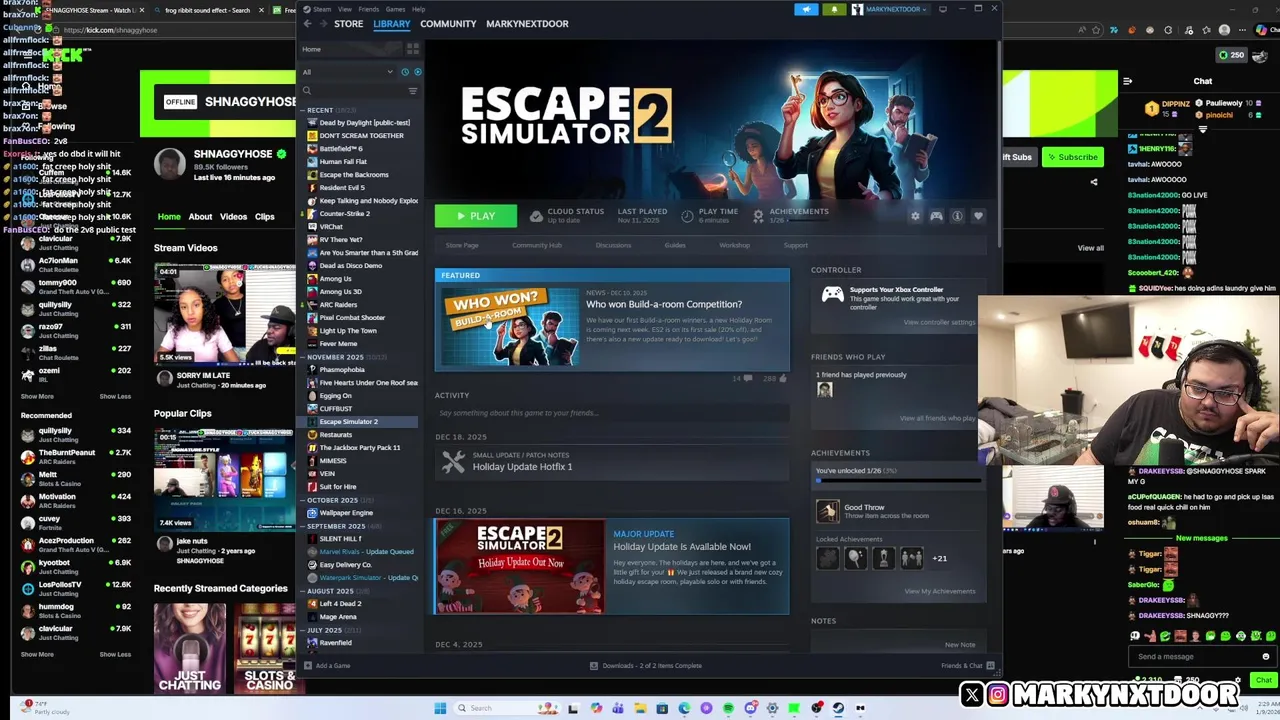
Task: Click the Xbox controller icon
Action: point(832,294)
